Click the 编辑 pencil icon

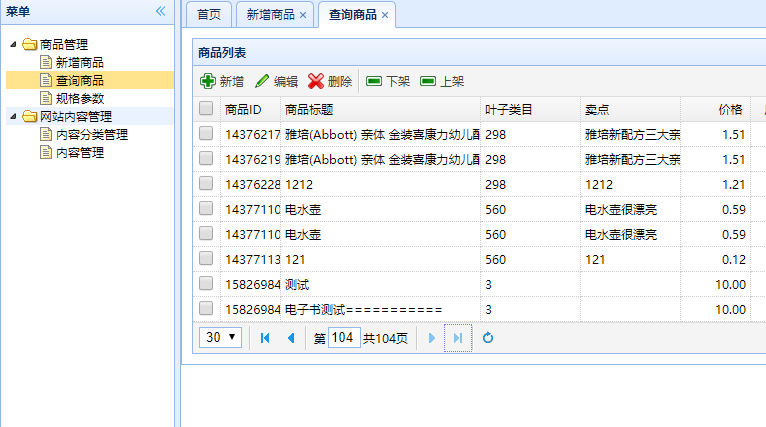tap(262, 81)
